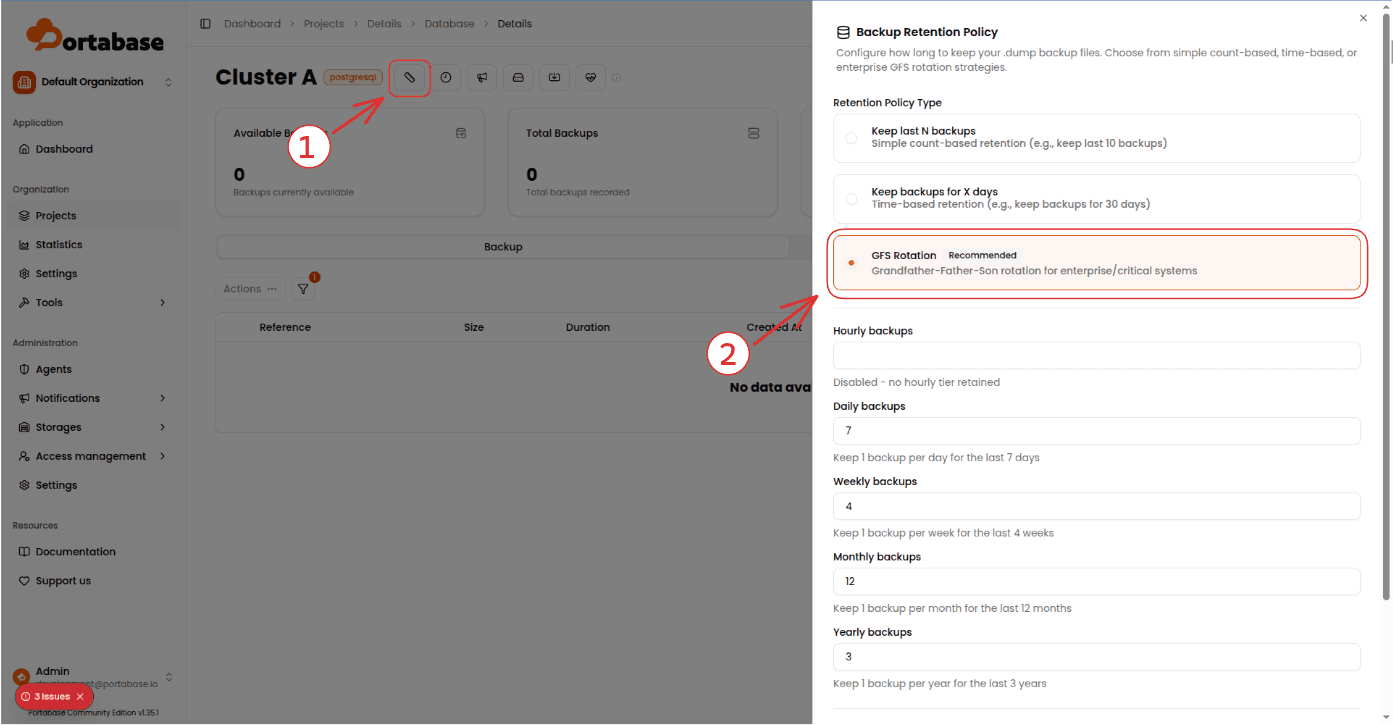1393x725 pixels.
Task: Click Projects in the breadcrumb
Action: pos(324,23)
